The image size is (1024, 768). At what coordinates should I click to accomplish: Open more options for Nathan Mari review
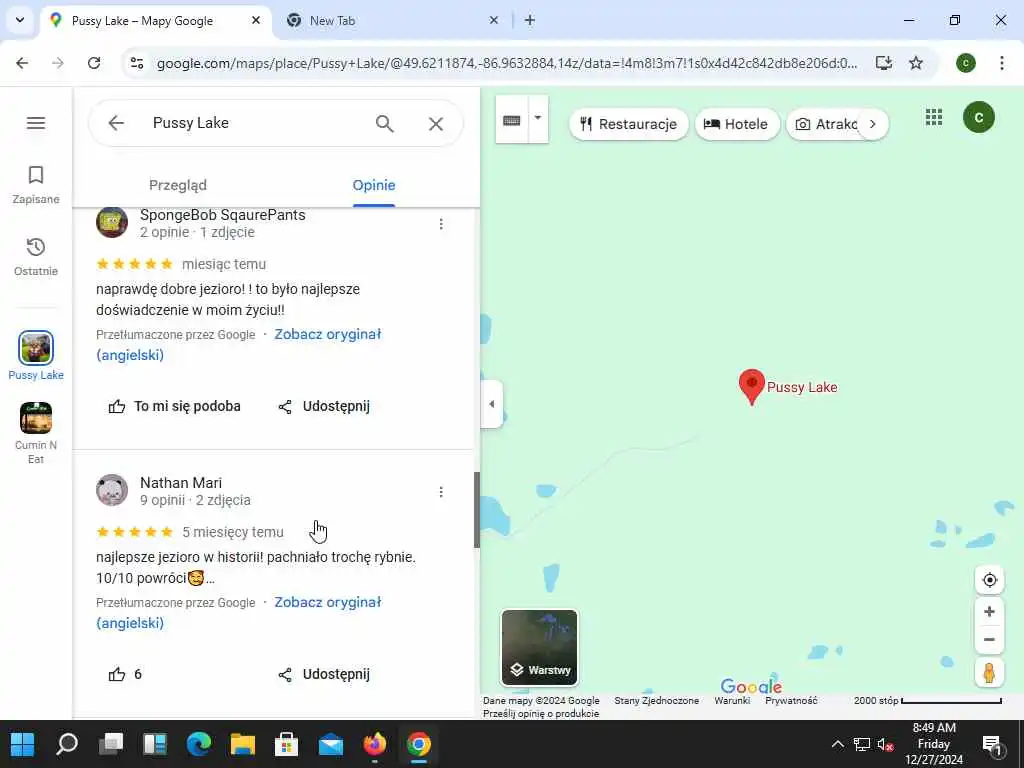click(441, 492)
